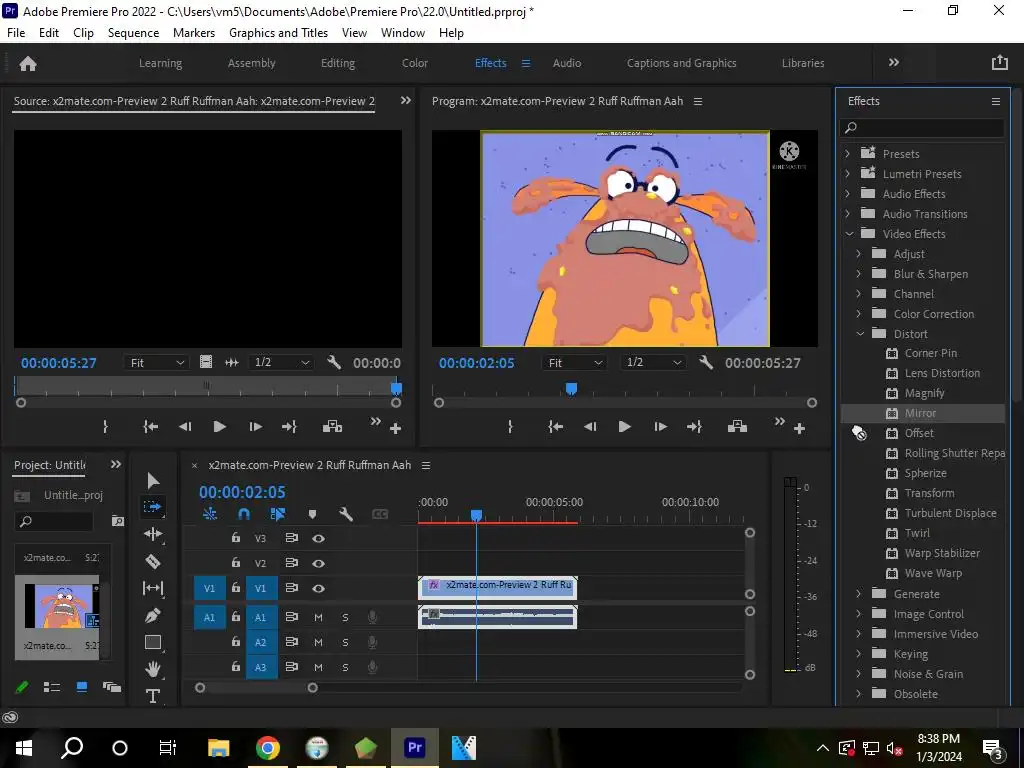Viewport: 1024px width, 768px height.
Task: Go to In point in Program monitor
Action: tap(556, 427)
